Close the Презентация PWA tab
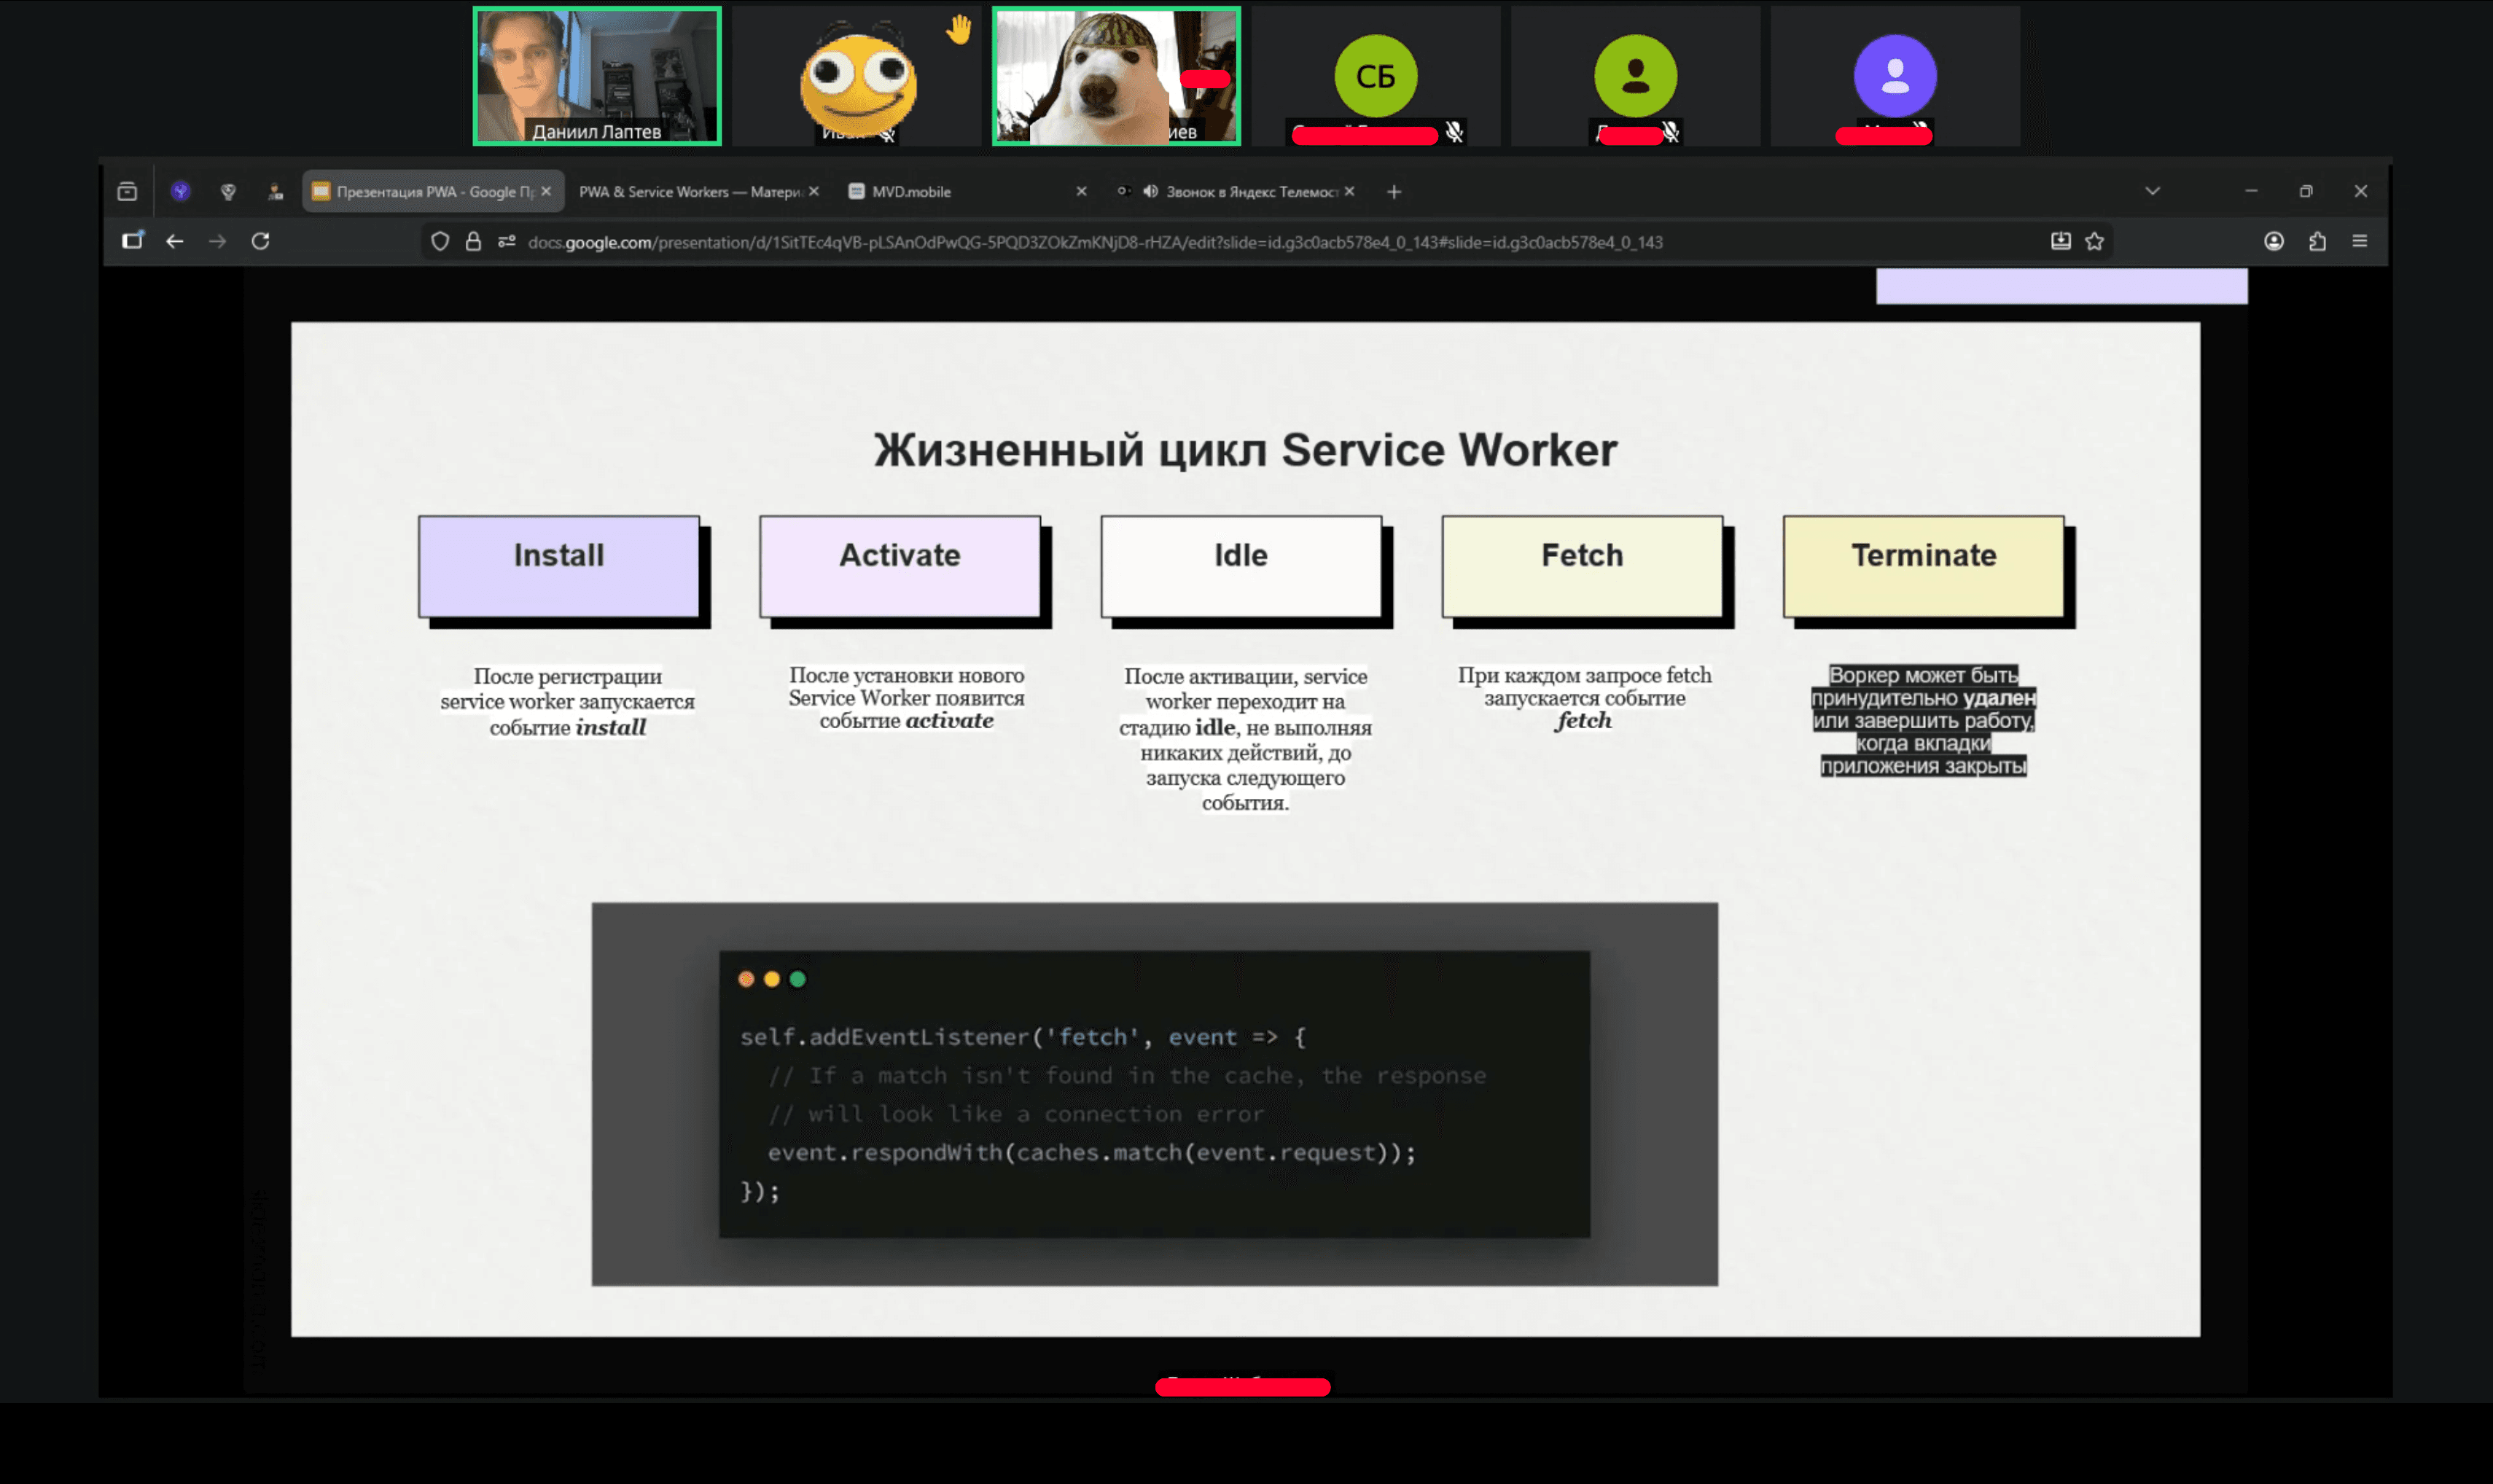The height and width of the screenshot is (1484, 2493). pyautogui.click(x=546, y=191)
